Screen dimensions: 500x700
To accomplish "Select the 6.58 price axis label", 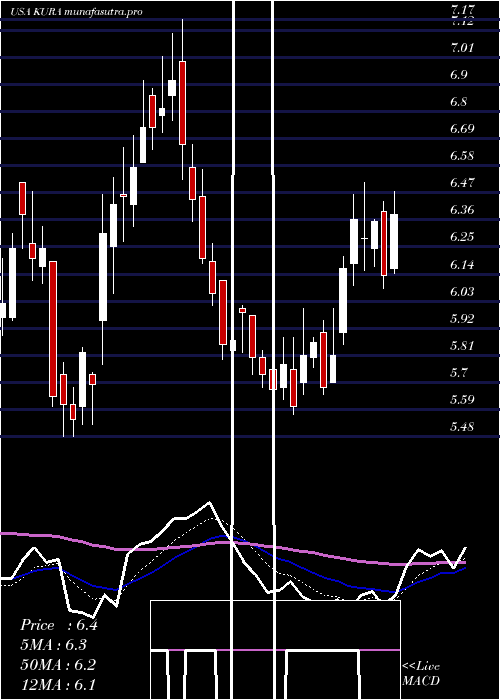I will [462, 156].
